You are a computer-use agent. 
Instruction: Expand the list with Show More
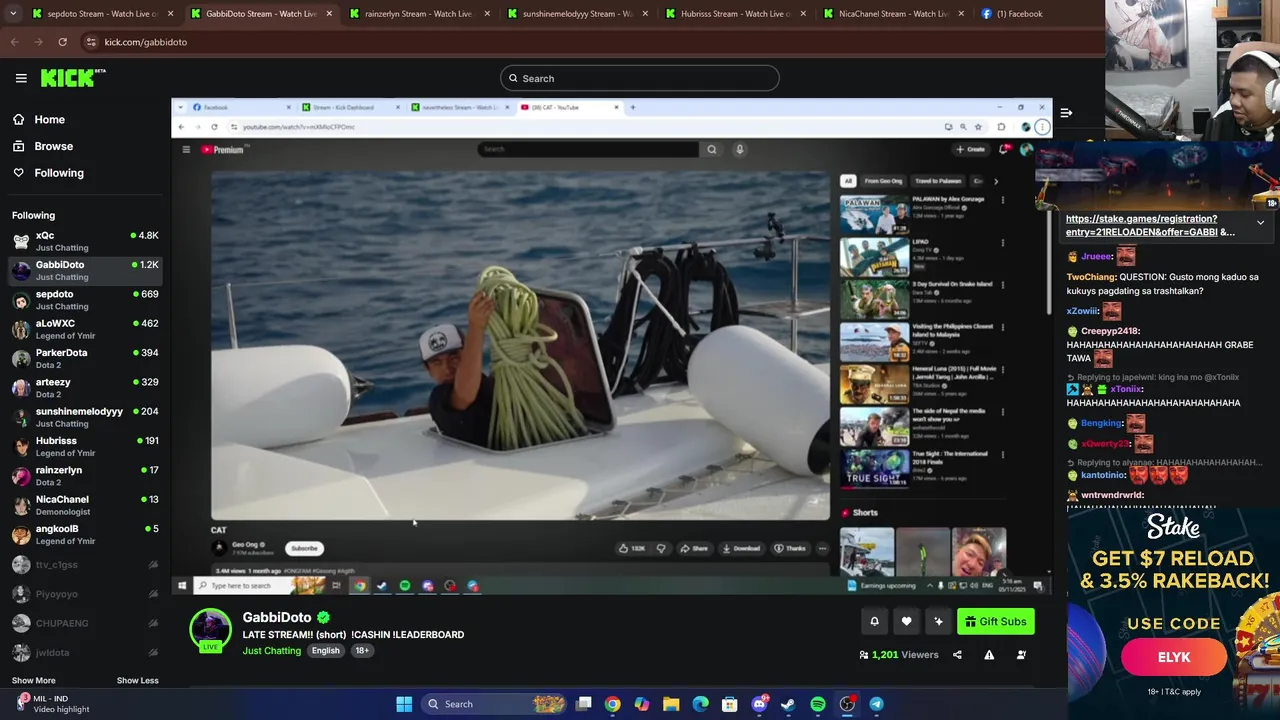pos(33,680)
